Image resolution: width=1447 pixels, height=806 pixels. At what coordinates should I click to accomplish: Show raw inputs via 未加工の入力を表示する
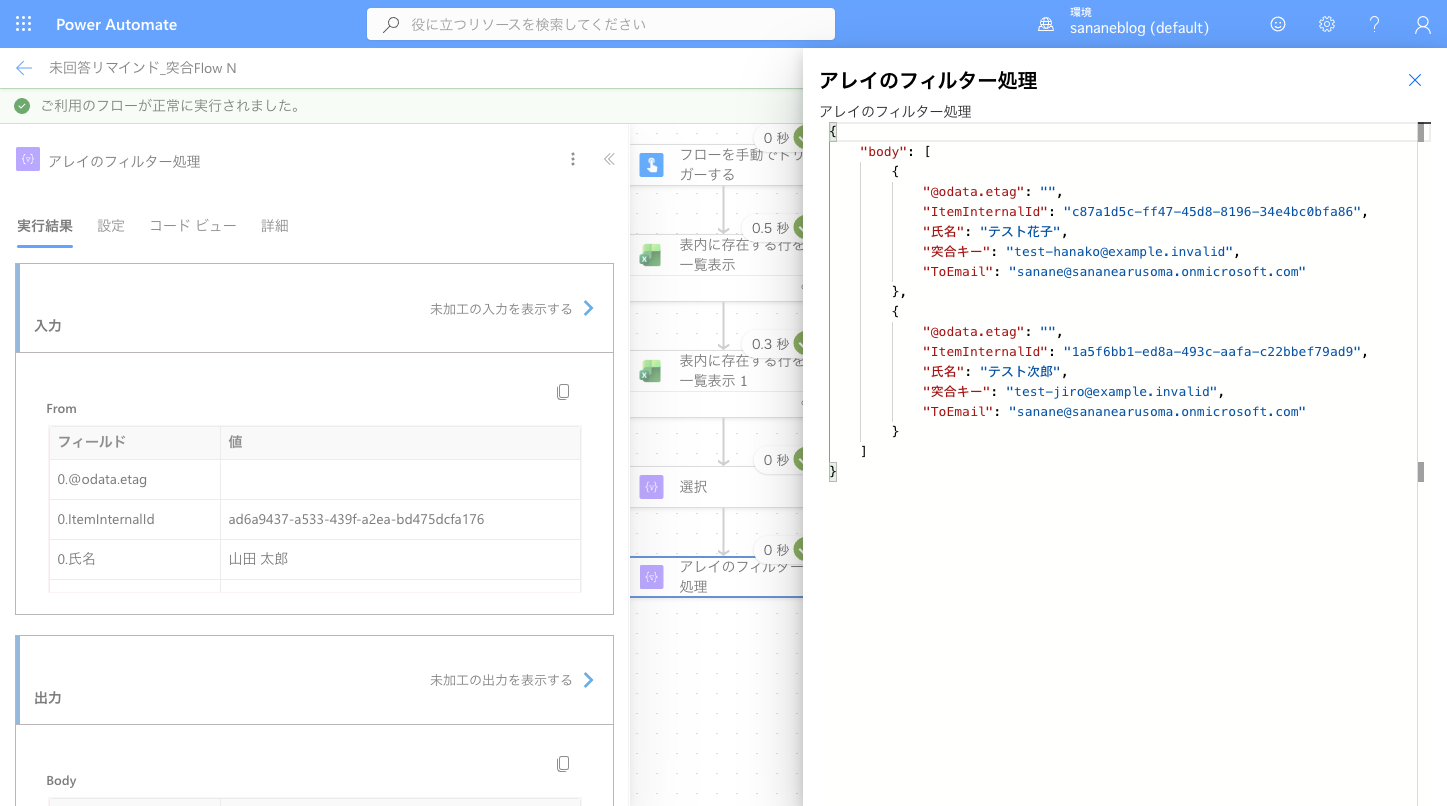tap(512, 309)
